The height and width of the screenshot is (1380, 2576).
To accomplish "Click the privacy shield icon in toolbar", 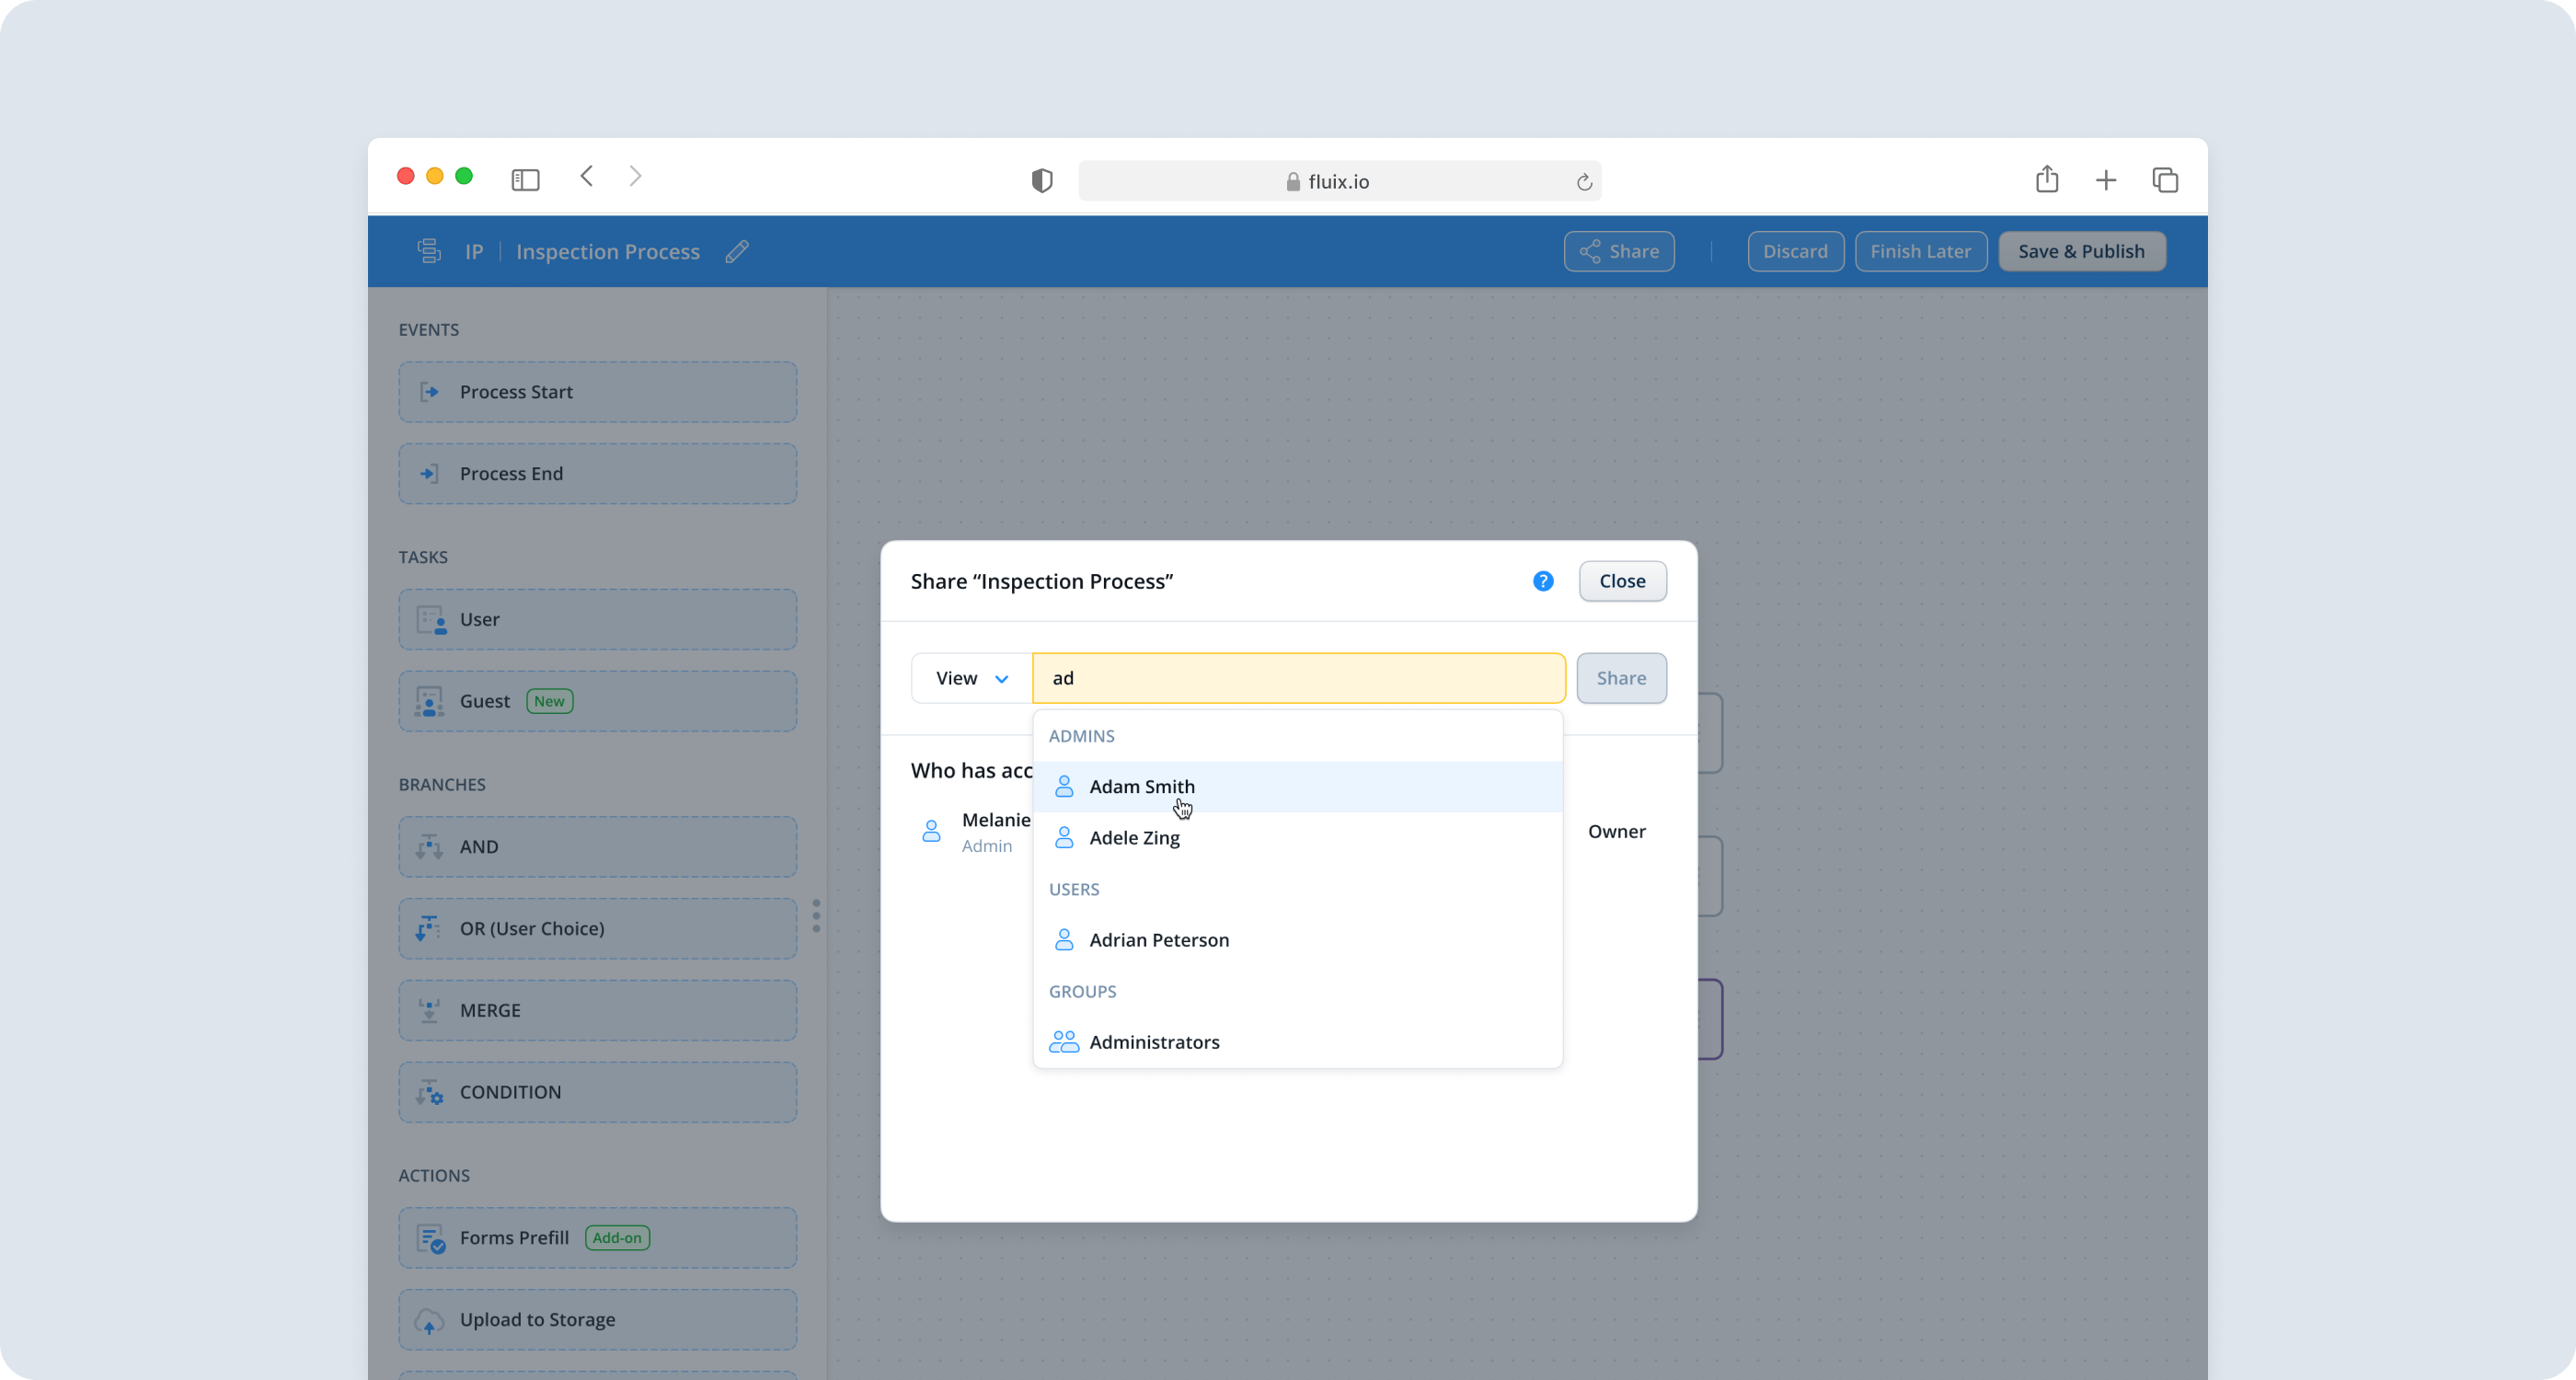I will tap(1042, 181).
